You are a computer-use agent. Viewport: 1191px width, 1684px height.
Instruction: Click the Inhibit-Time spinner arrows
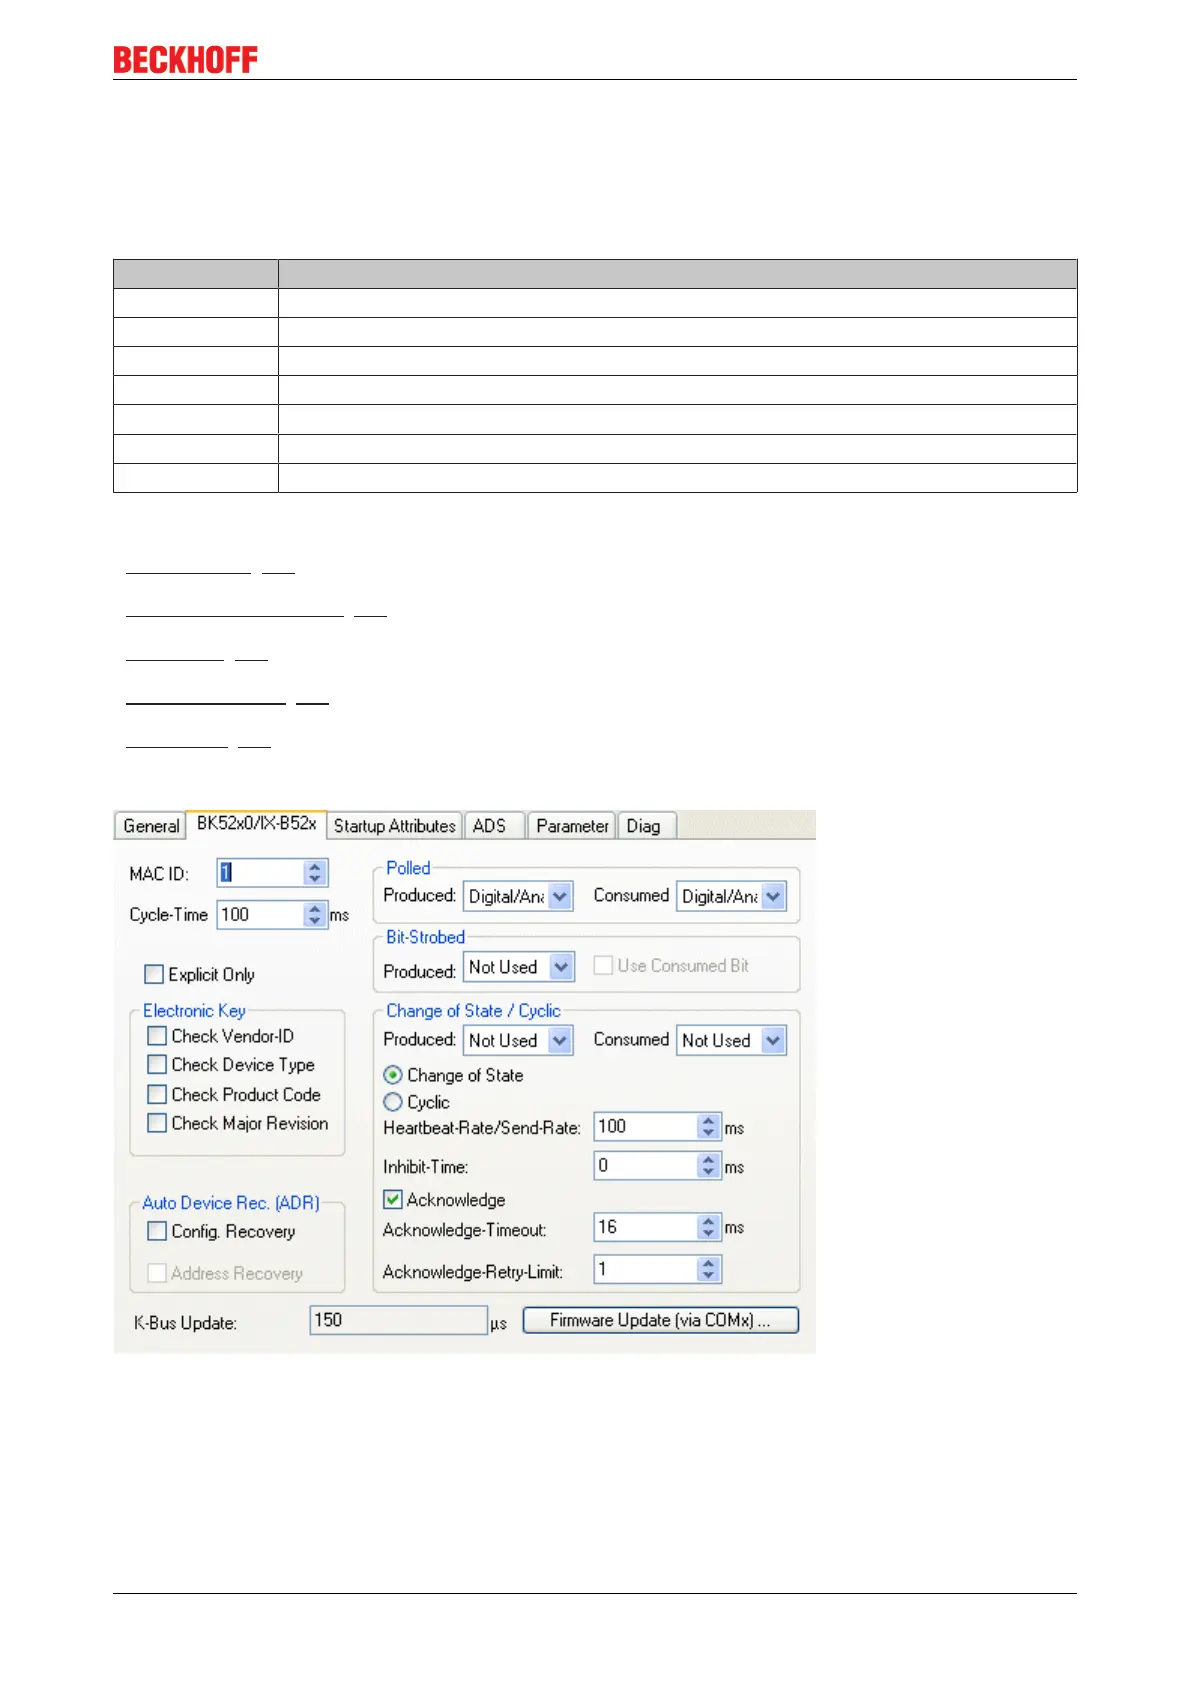[x=709, y=1165]
